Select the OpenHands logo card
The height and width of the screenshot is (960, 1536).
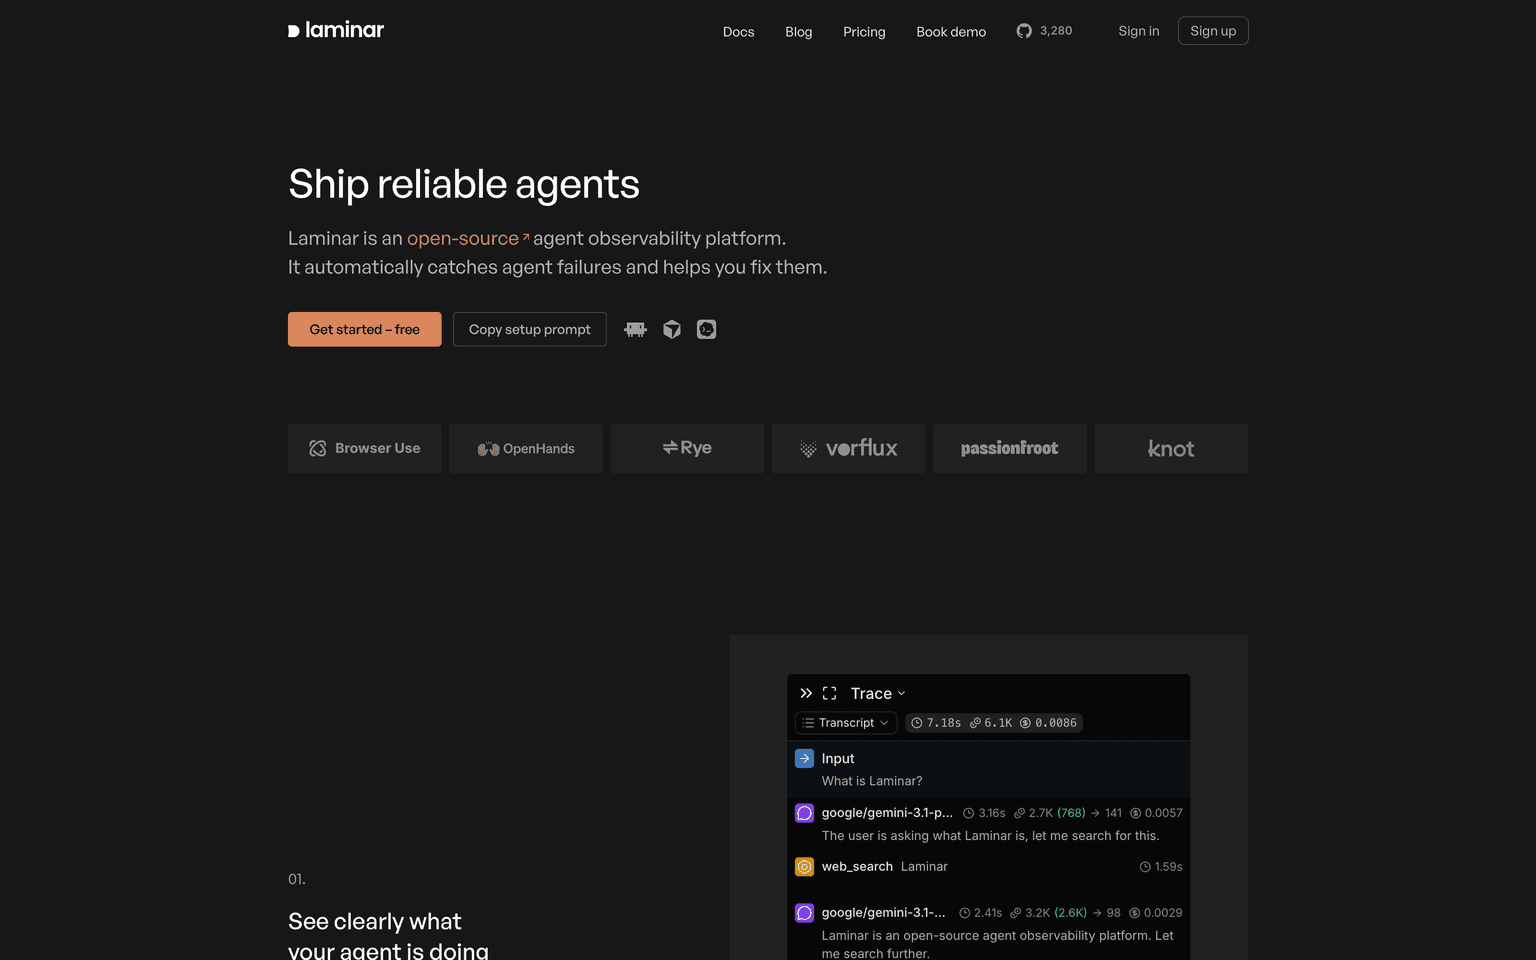click(x=526, y=448)
